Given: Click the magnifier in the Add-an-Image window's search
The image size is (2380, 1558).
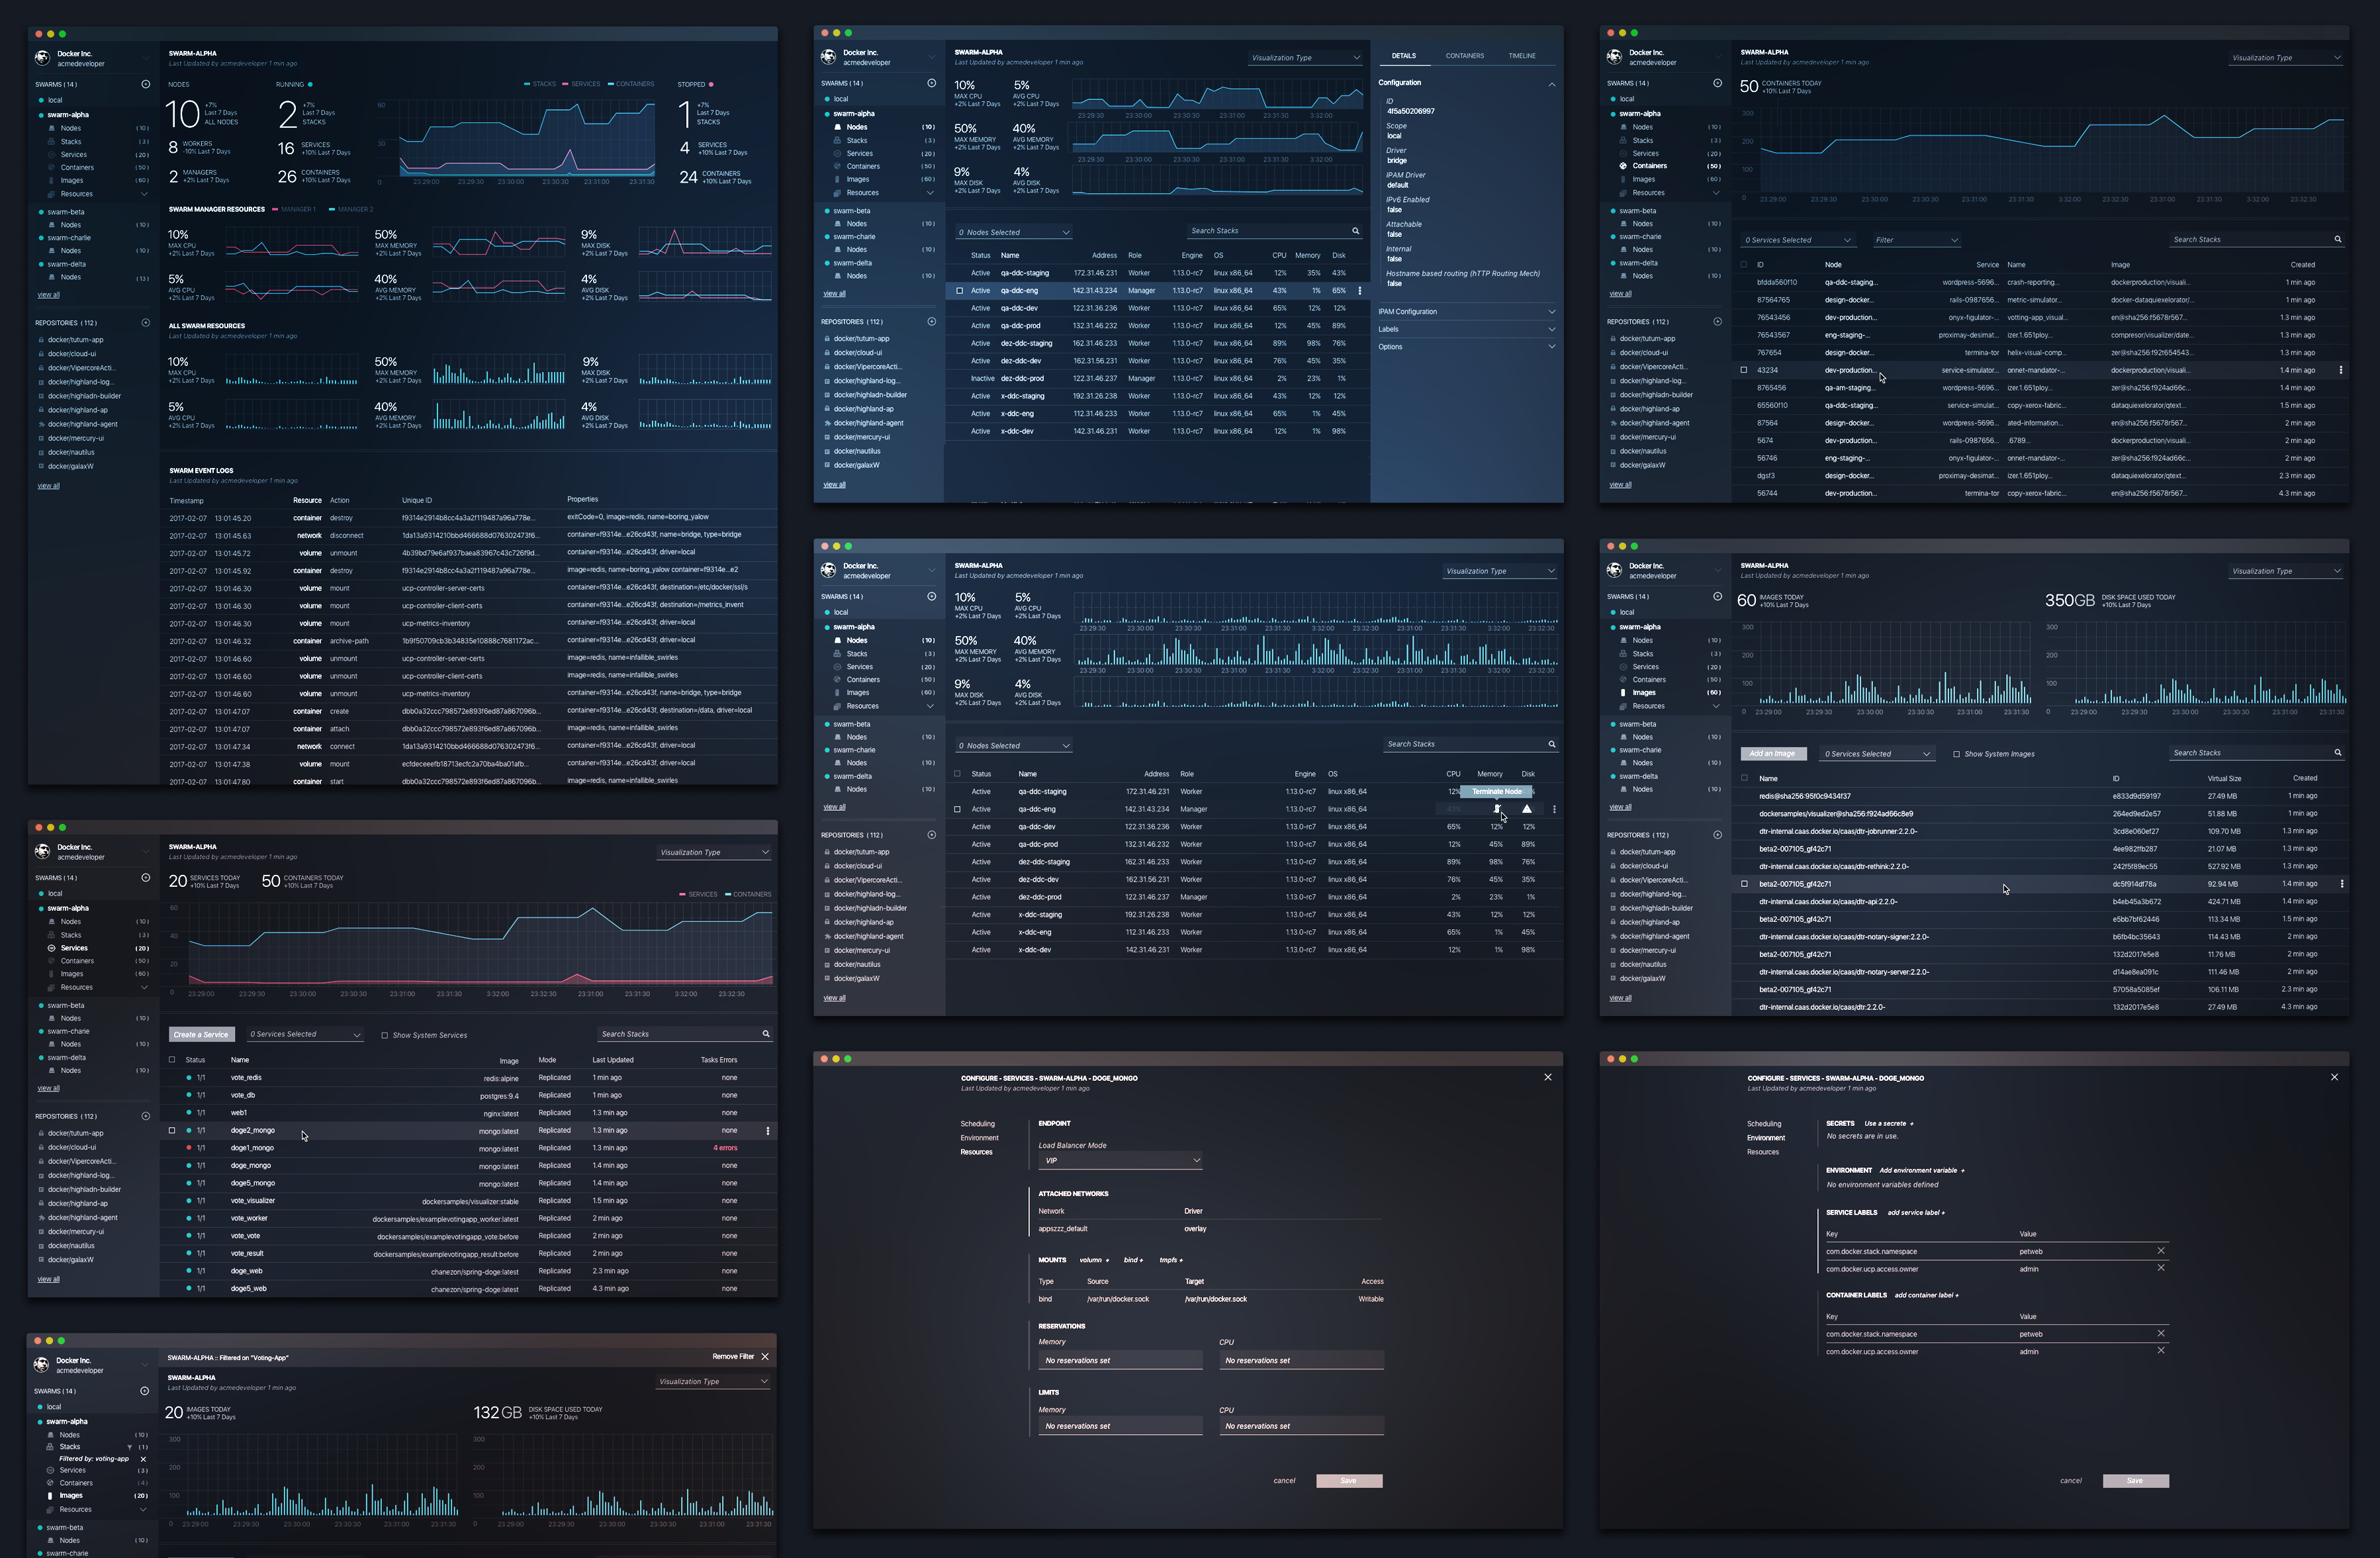Looking at the screenshot, I should pos(2338,753).
